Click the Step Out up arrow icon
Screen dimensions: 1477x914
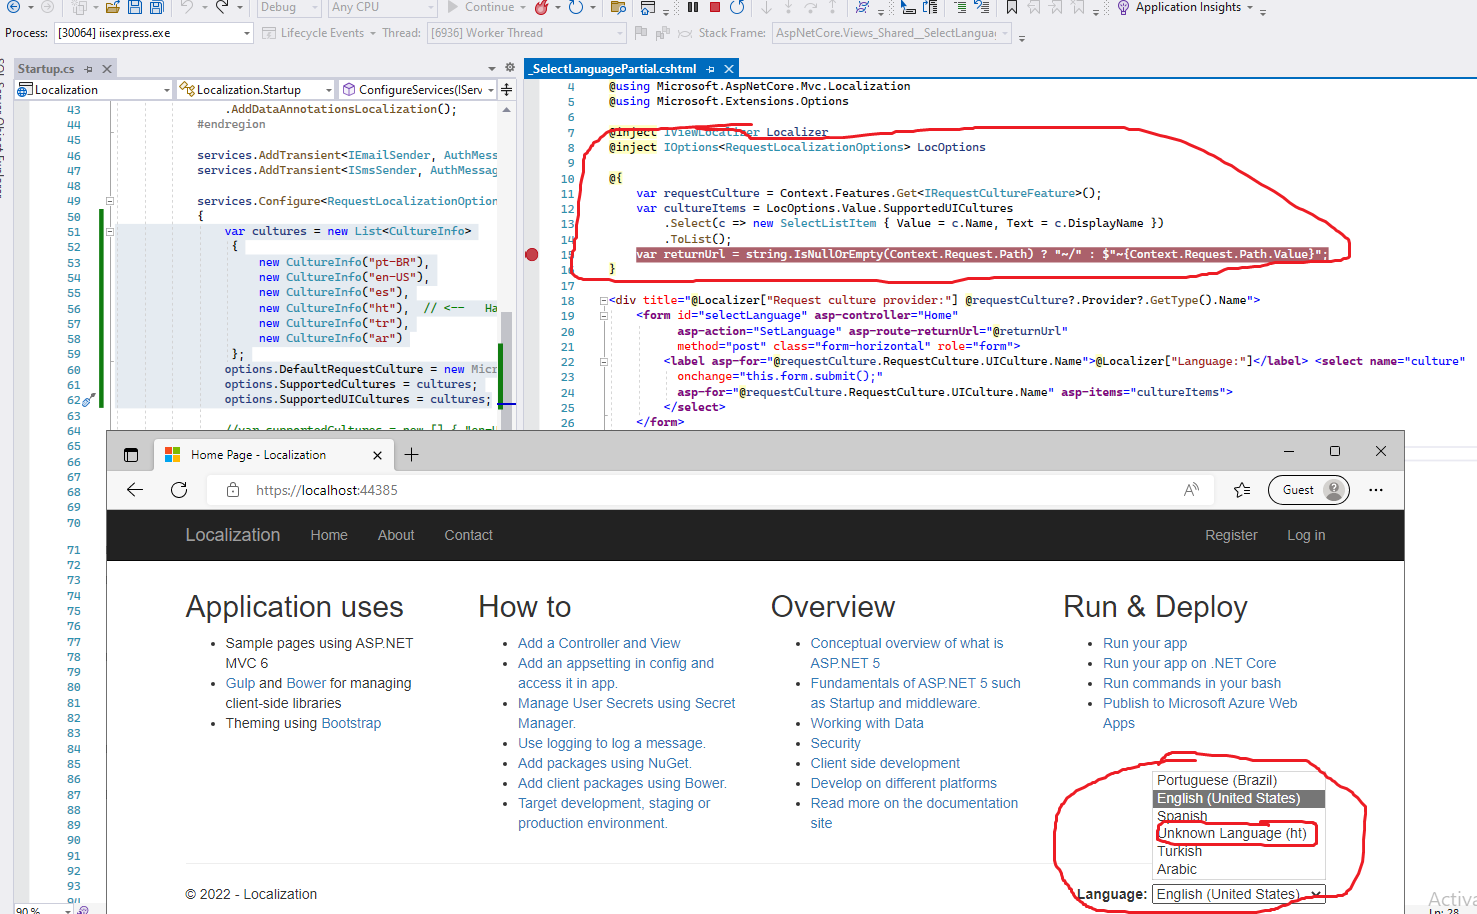832,7
